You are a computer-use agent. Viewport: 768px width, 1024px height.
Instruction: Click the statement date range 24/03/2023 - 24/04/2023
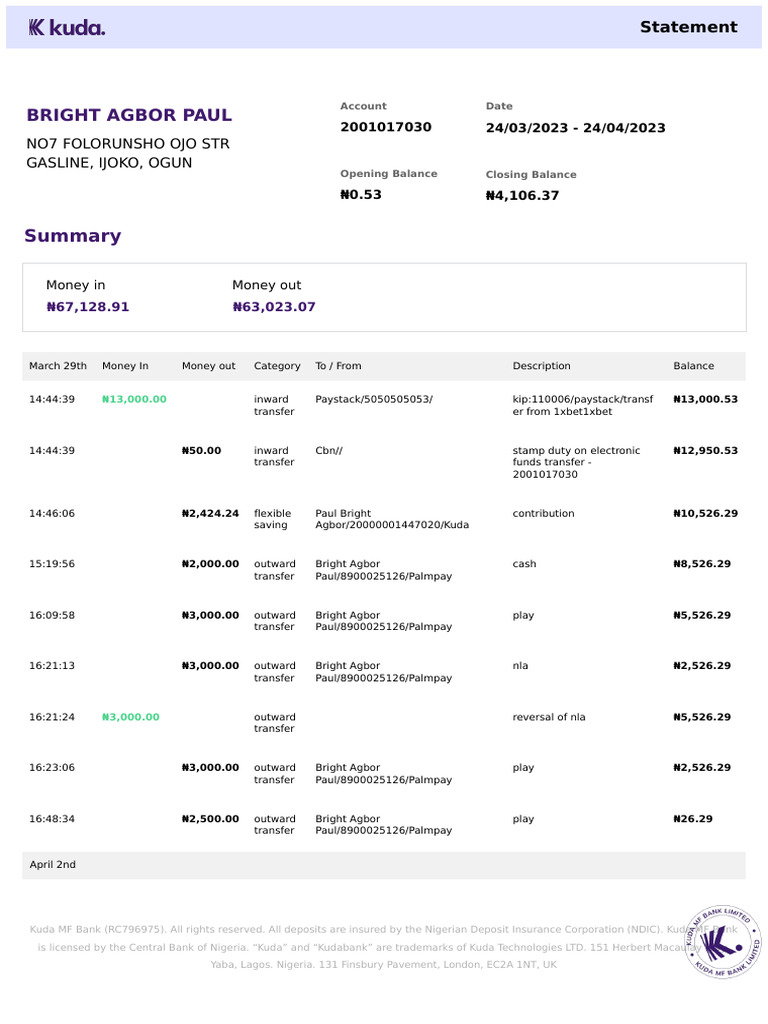point(575,128)
